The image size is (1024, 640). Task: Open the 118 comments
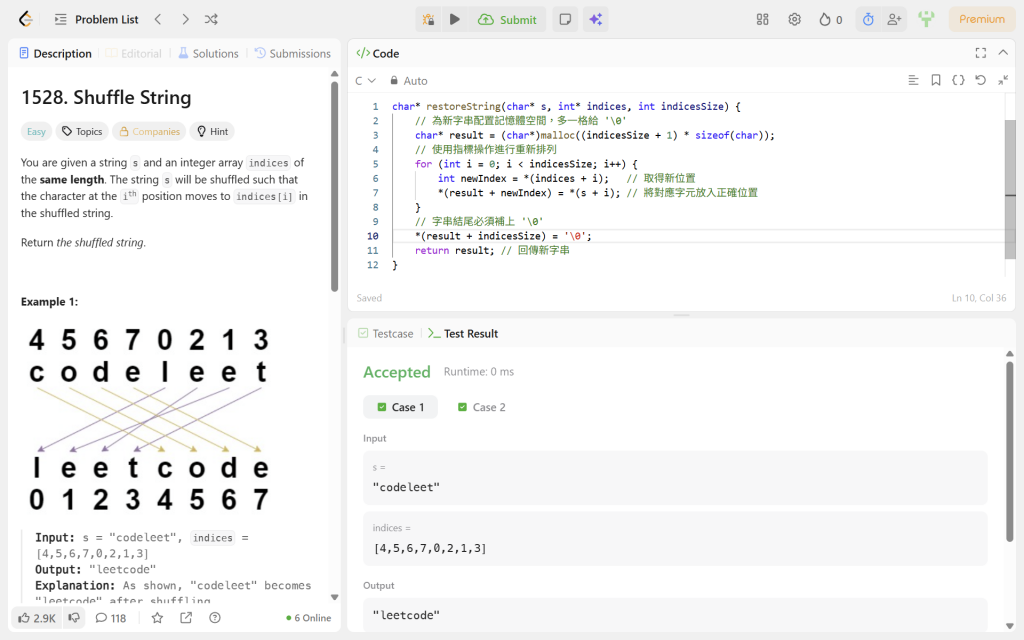click(x=110, y=618)
